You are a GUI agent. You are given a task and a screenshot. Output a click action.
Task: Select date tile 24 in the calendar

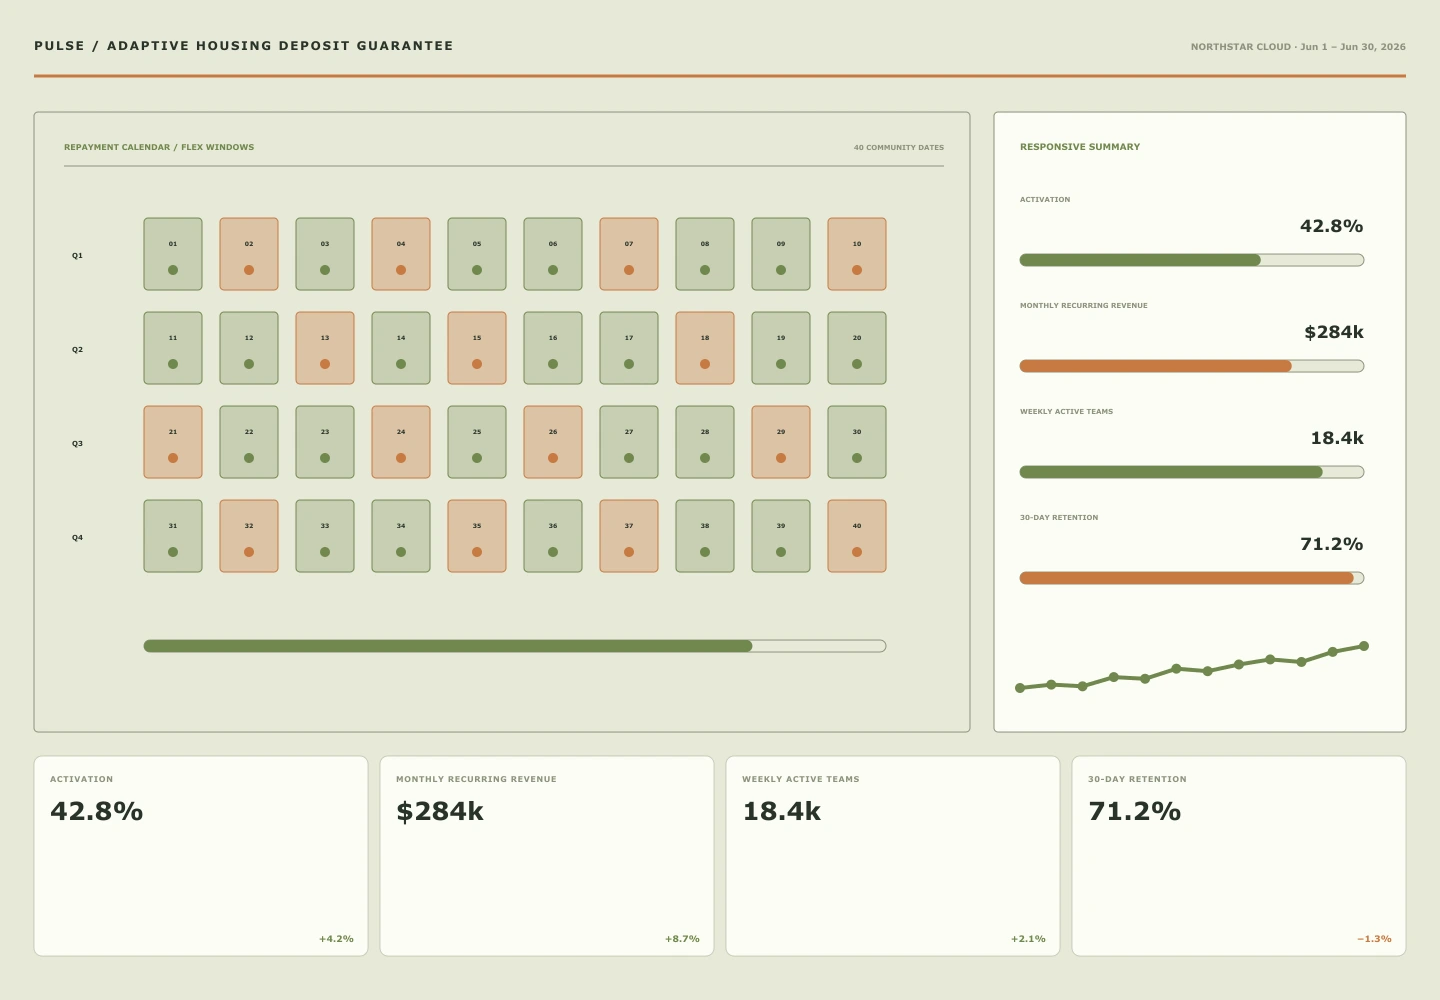[401, 442]
